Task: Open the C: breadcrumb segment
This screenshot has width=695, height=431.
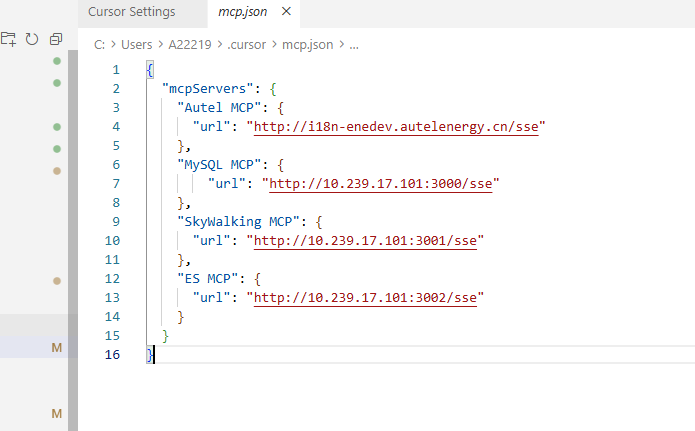Action: pos(99,45)
